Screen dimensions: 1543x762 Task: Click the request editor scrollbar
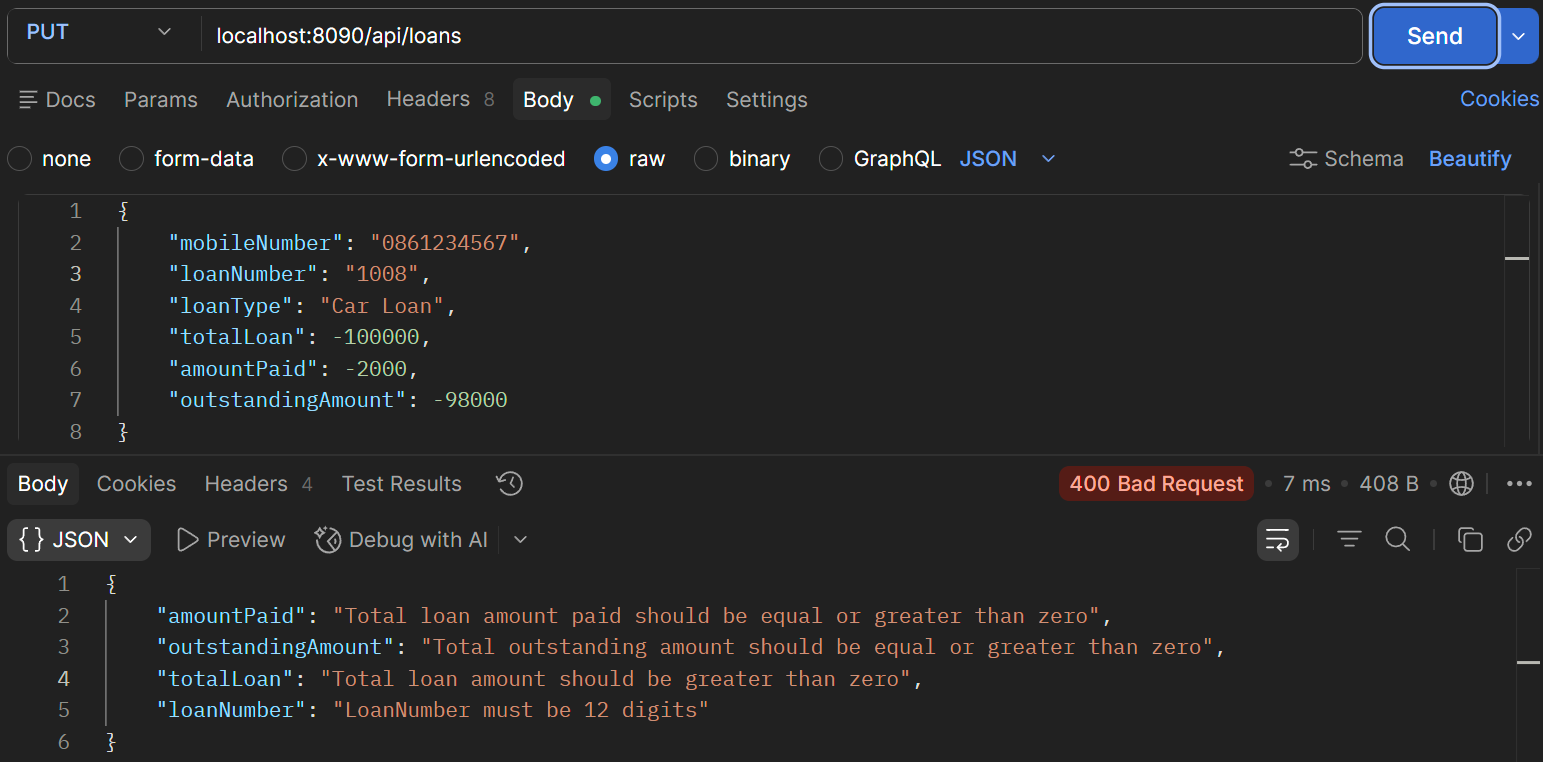point(1517,320)
